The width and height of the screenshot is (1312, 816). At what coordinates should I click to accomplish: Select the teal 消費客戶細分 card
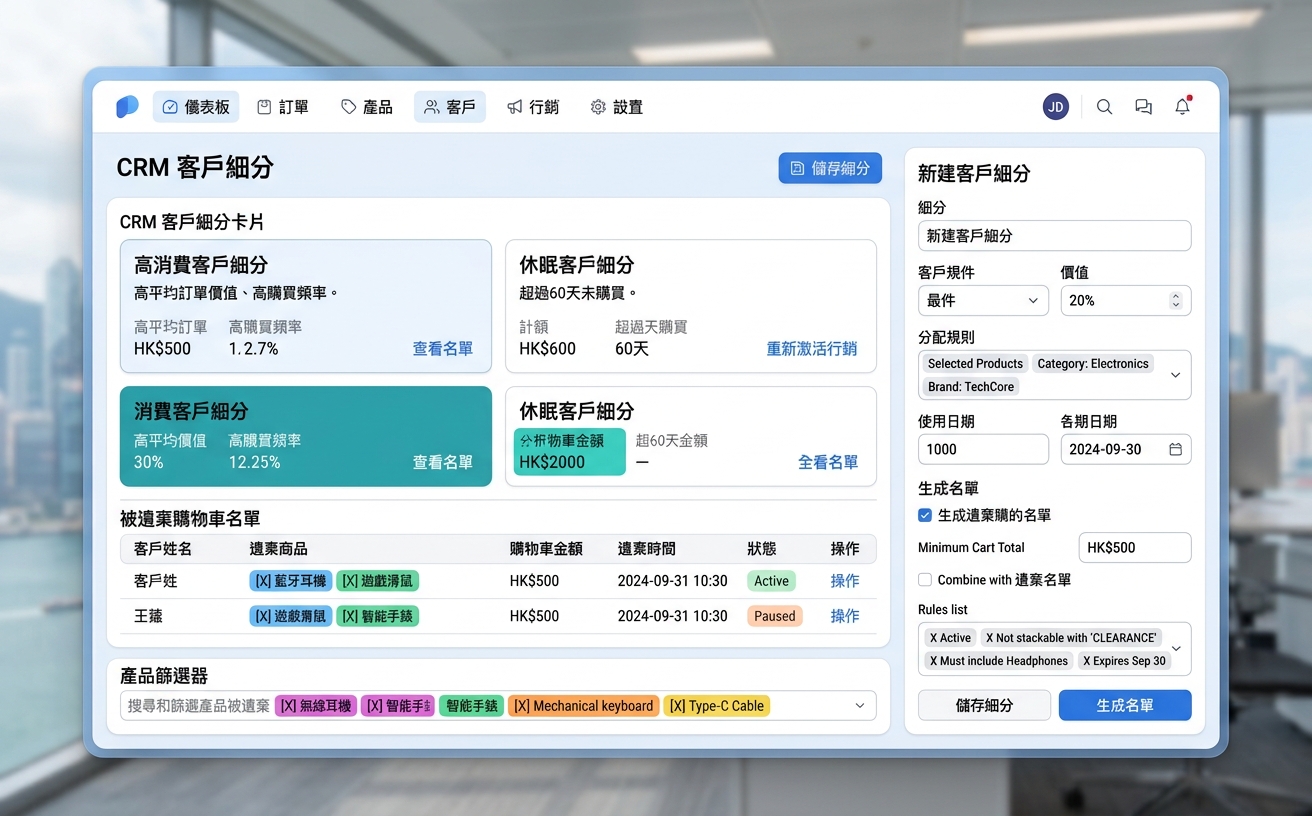click(x=306, y=436)
